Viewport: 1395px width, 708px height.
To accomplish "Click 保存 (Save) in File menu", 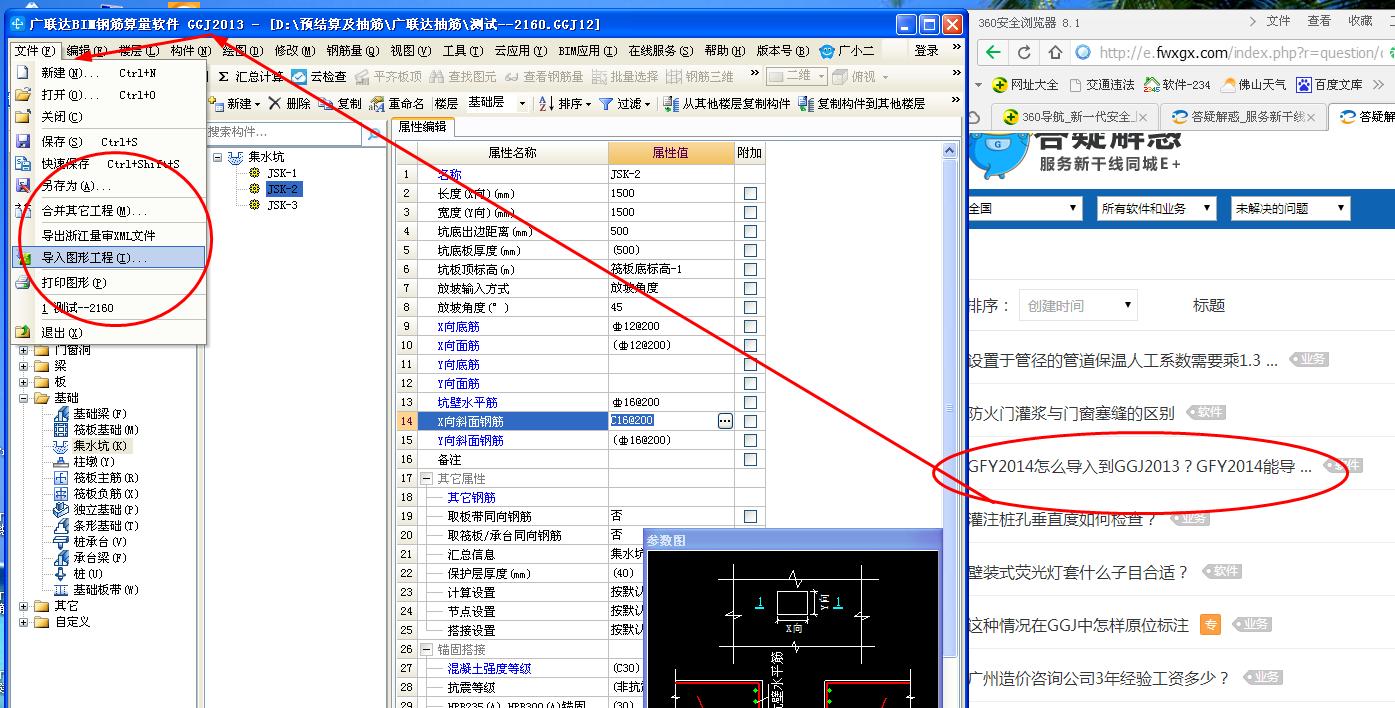I will (x=108, y=142).
